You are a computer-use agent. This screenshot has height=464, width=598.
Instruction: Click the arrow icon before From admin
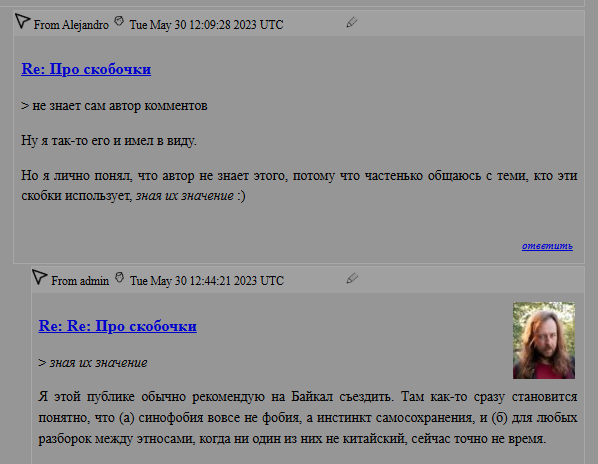(39, 277)
